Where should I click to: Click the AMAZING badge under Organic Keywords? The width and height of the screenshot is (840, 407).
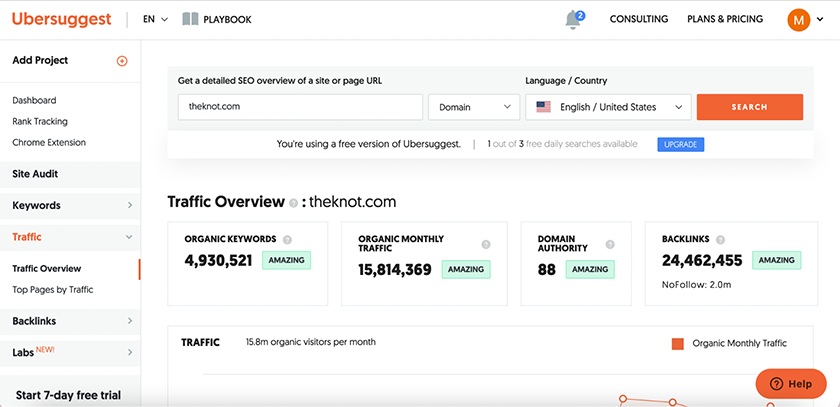(287, 260)
